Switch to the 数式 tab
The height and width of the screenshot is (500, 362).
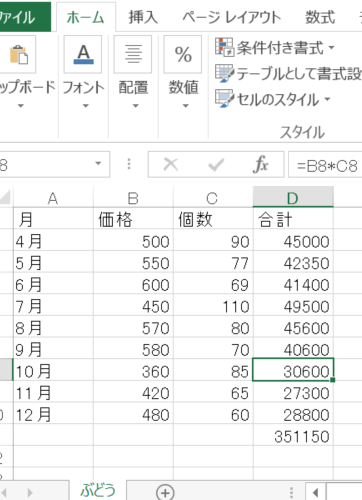click(x=320, y=17)
